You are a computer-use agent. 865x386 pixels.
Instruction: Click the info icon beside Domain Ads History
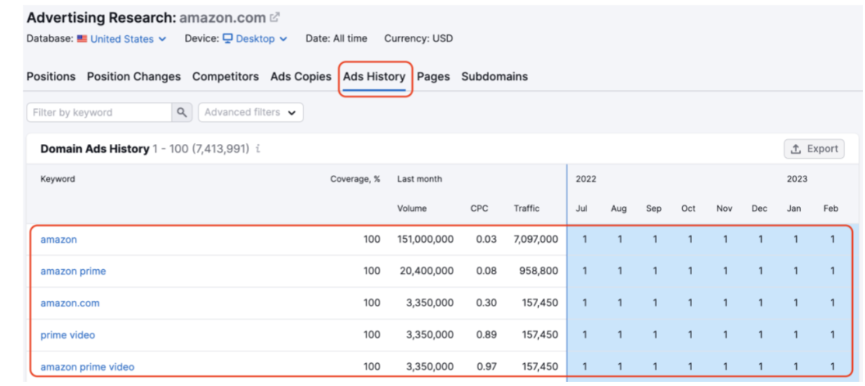[x=258, y=149]
